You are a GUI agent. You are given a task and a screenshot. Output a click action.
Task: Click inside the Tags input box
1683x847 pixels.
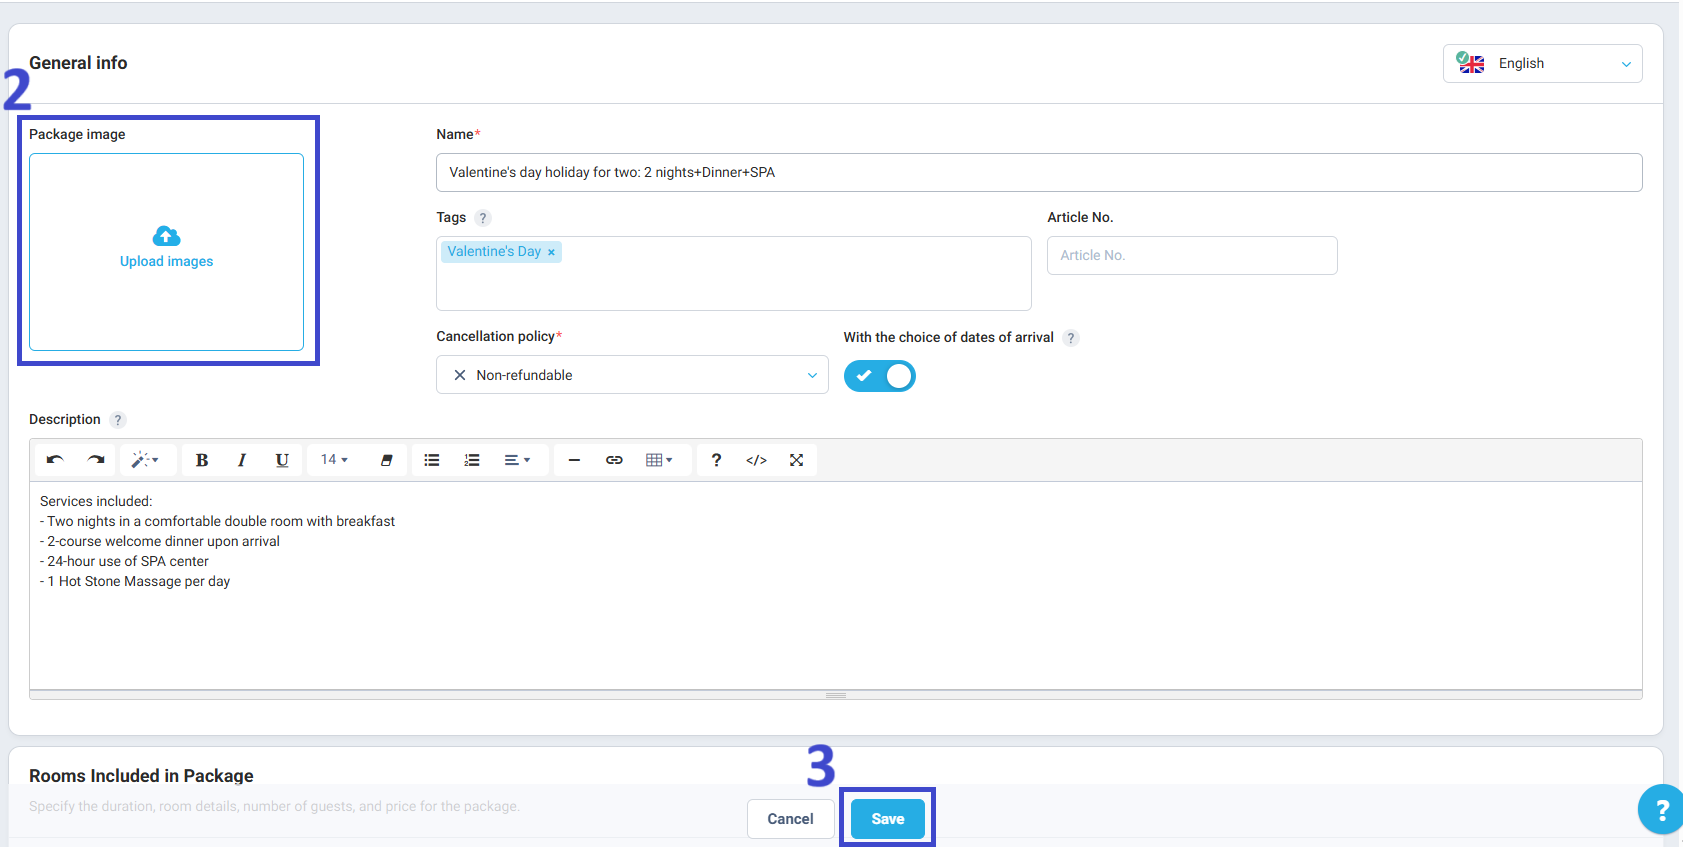point(733,274)
